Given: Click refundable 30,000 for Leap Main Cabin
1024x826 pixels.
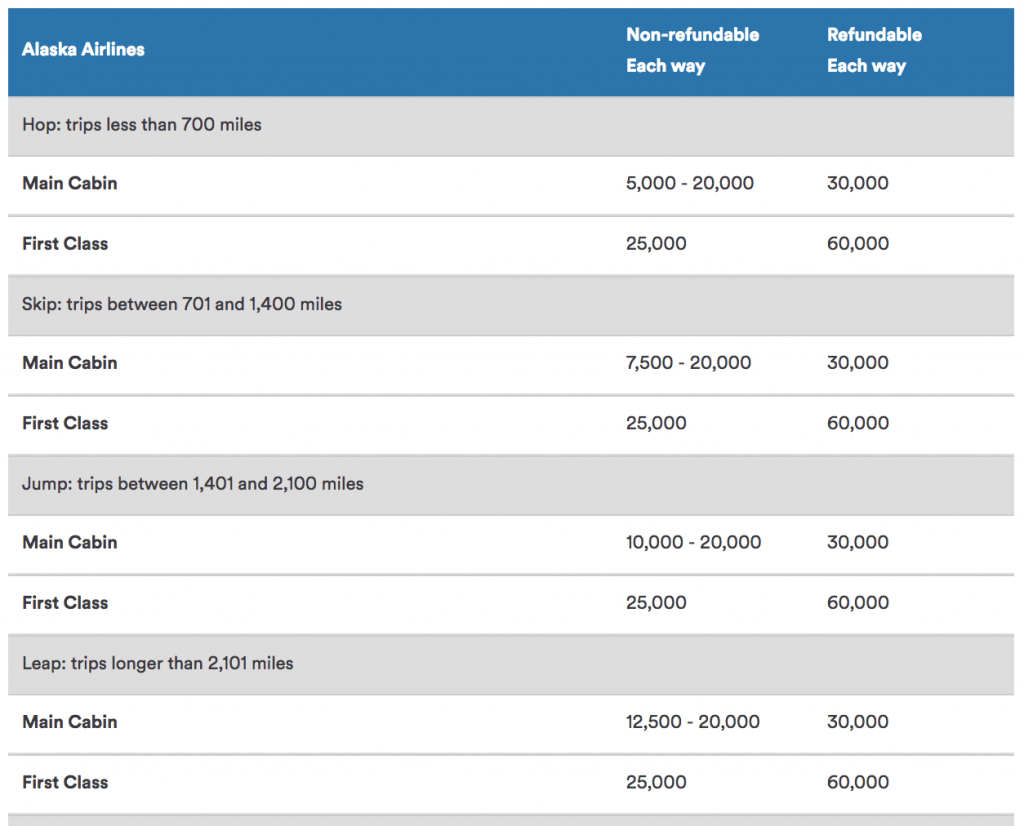Looking at the screenshot, I should coord(857,722).
